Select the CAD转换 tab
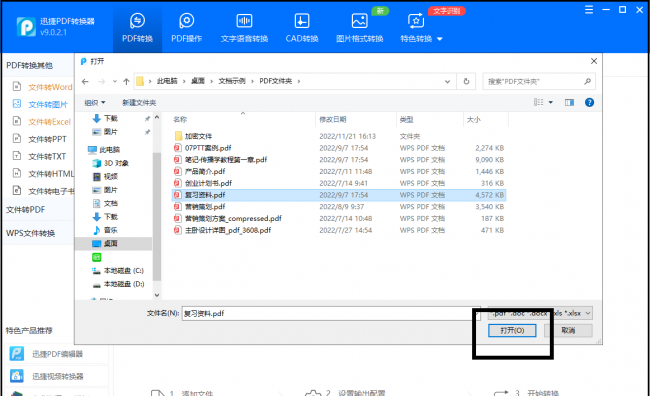 pos(302,28)
